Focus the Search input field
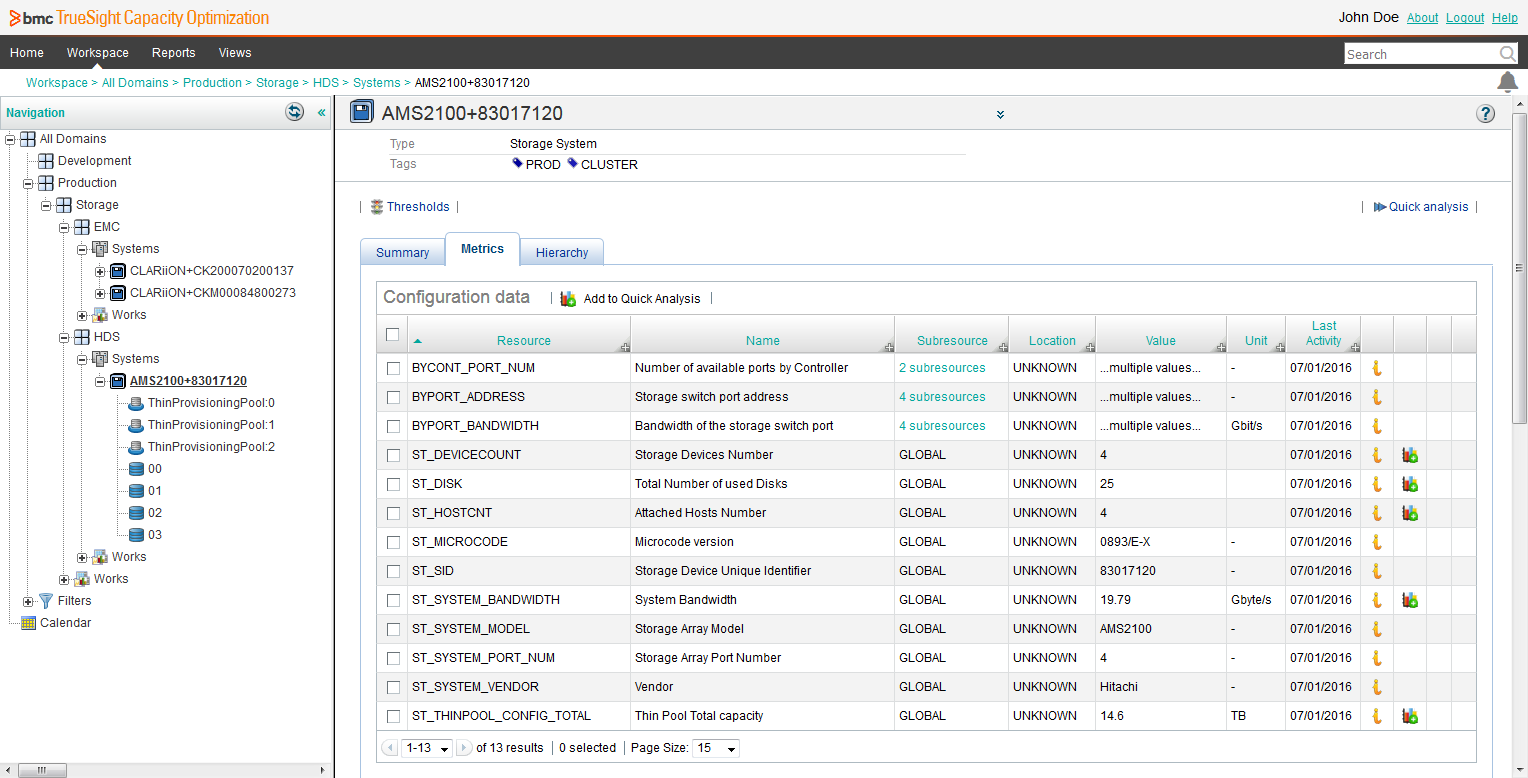The width and height of the screenshot is (1528, 778). pos(1421,54)
